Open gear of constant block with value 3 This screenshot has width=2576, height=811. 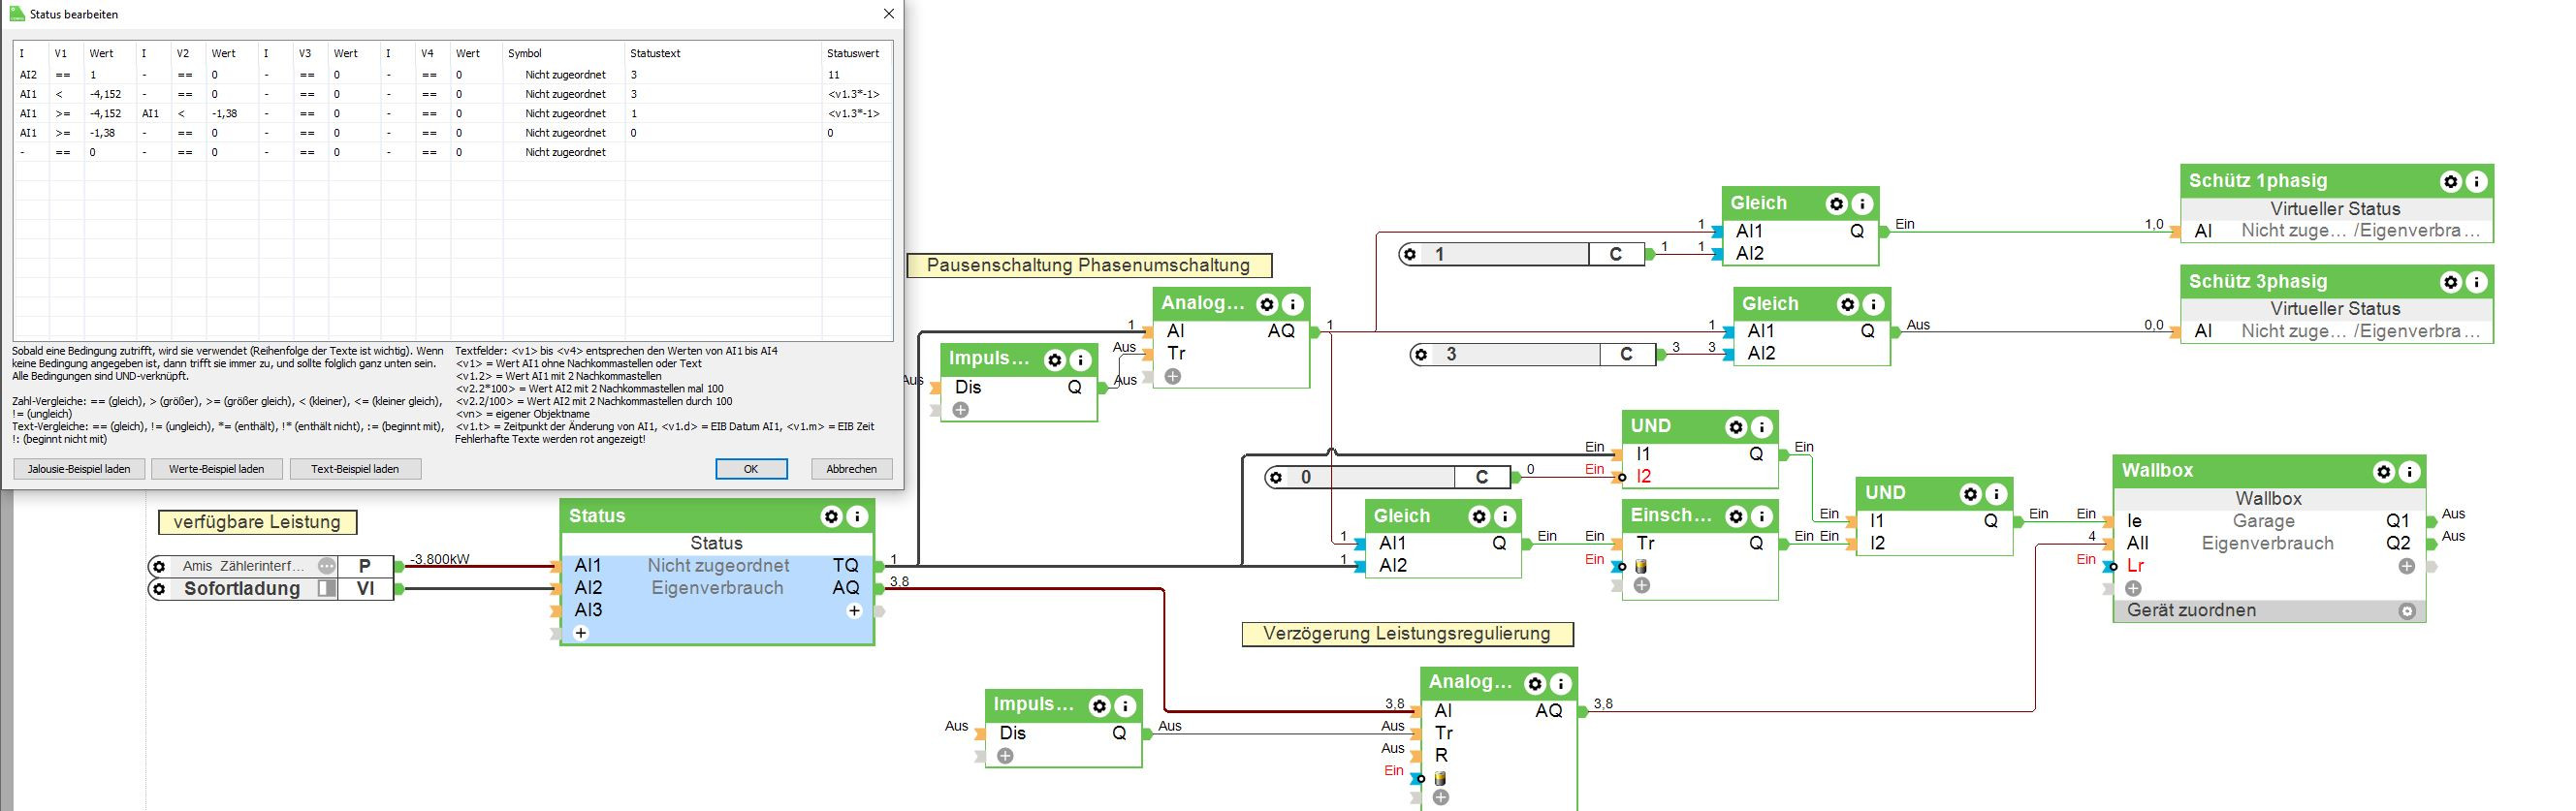tap(1421, 354)
